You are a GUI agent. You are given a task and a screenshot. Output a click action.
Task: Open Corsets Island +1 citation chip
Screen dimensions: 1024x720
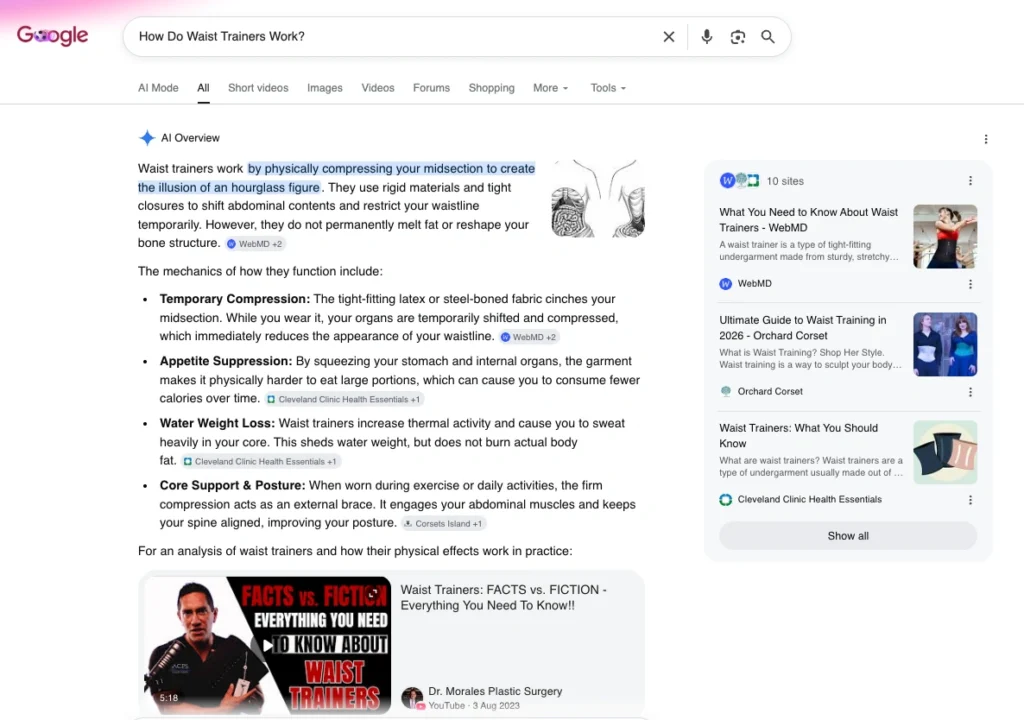click(443, 523)
